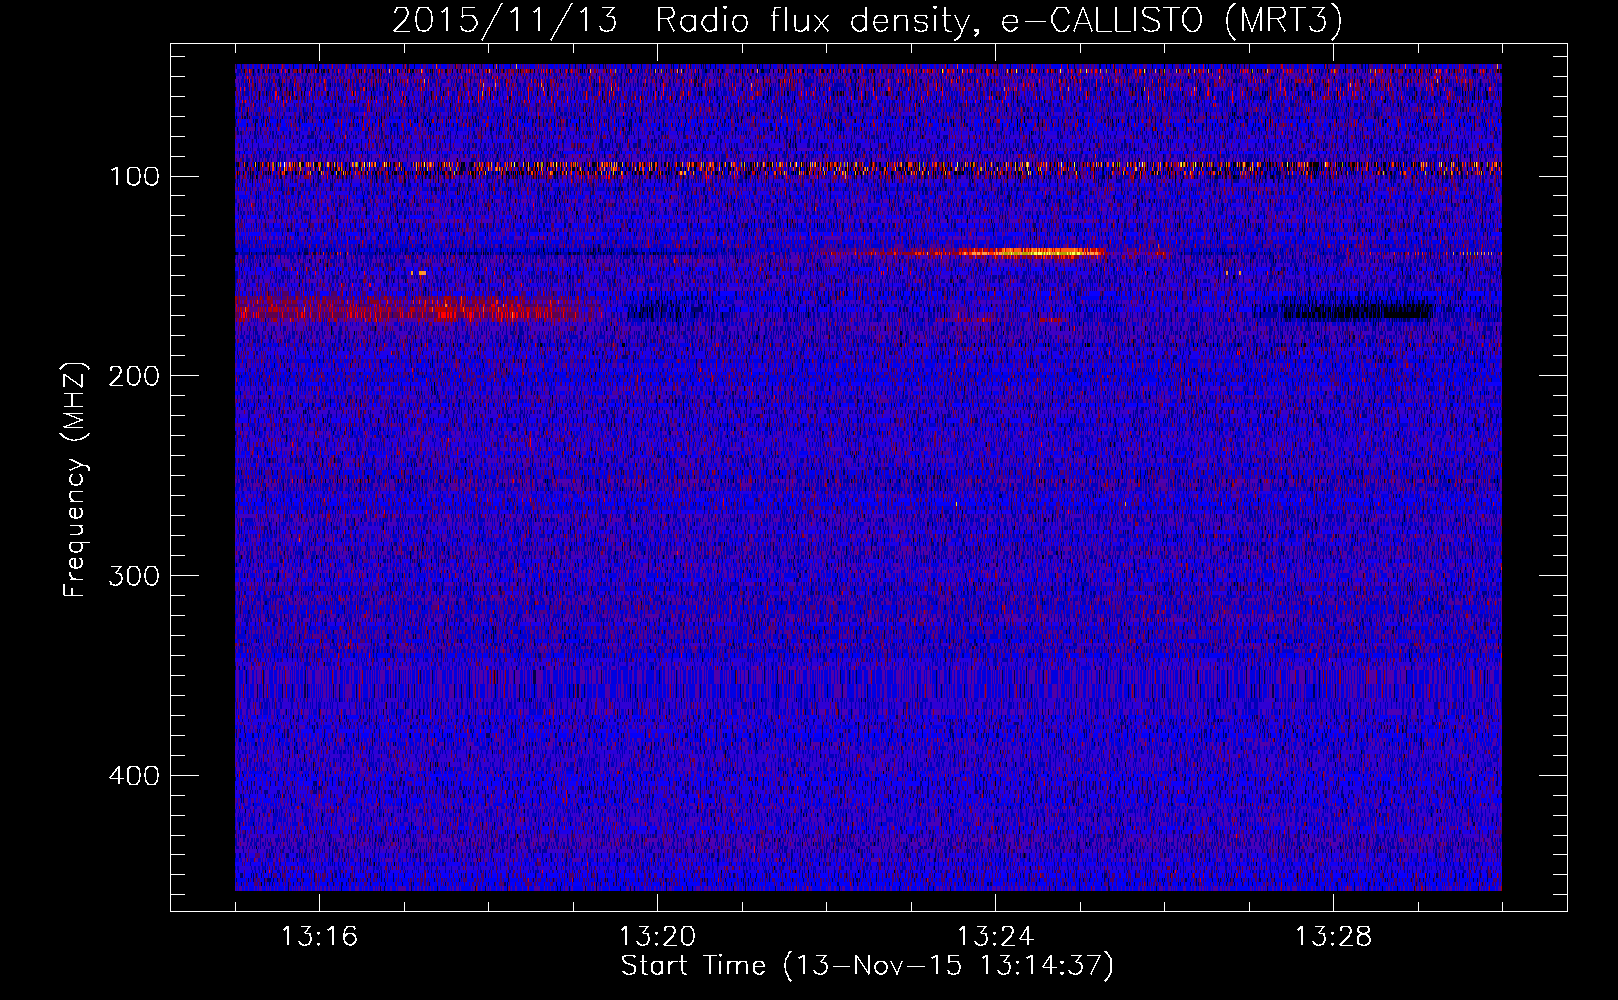This screenshot has height=1000, width=1618.
Task: Click the 'Frequency (MHZ)' axis label
Action: pos(75,479)
